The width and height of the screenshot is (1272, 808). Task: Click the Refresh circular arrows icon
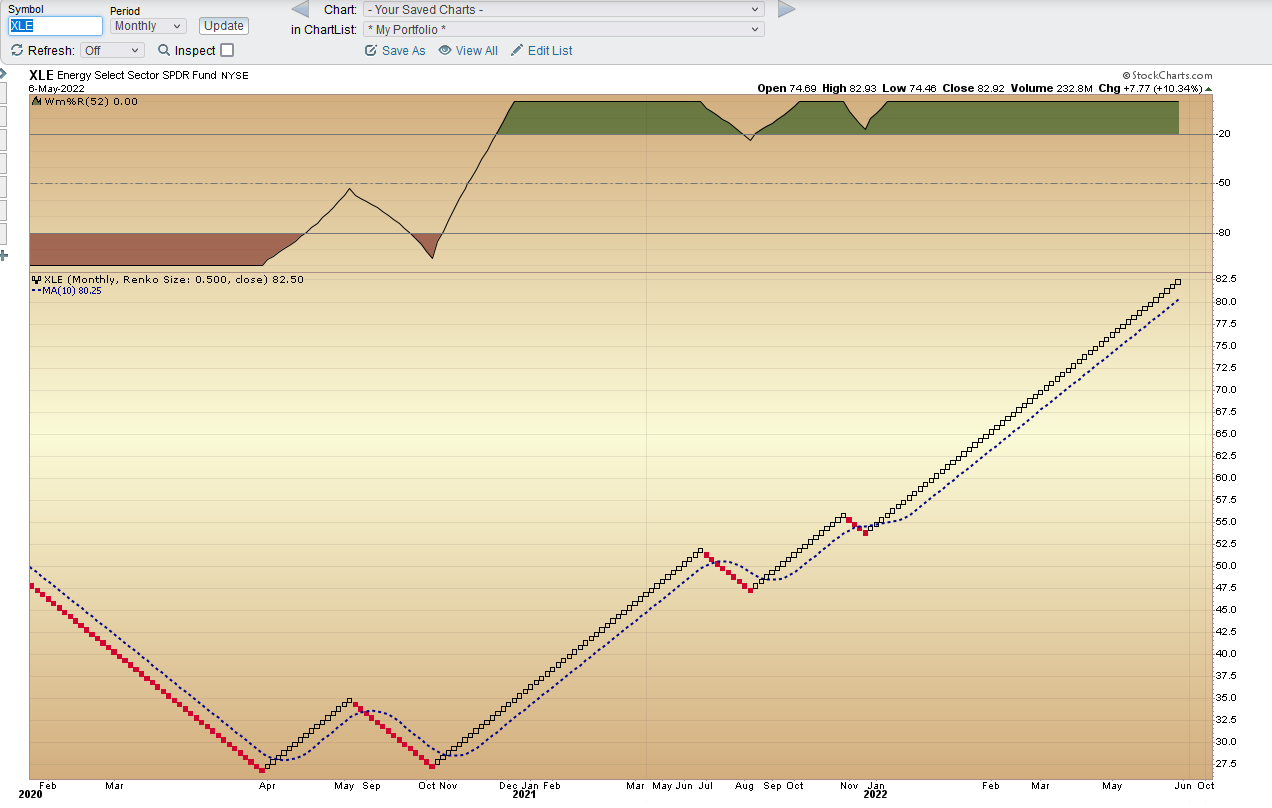(16, 50)
